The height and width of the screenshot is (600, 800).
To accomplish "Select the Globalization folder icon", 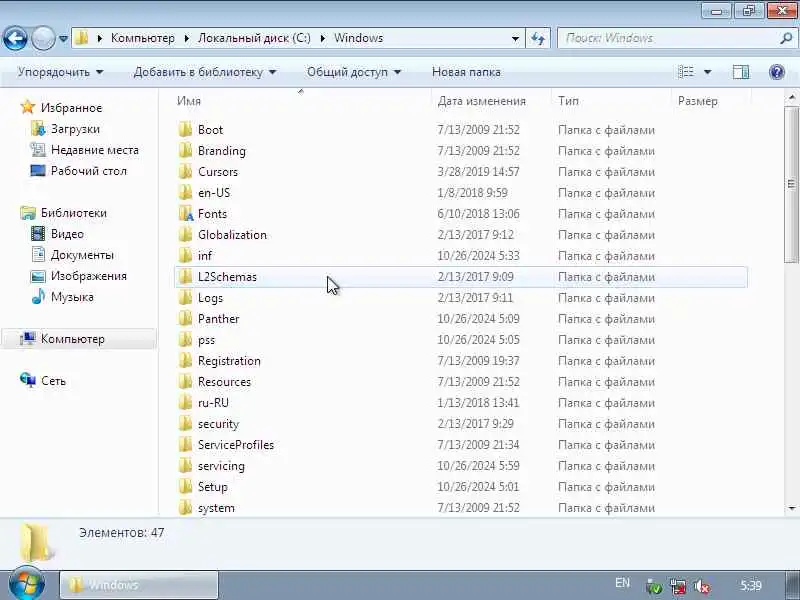I will click(x=185, y=235).
